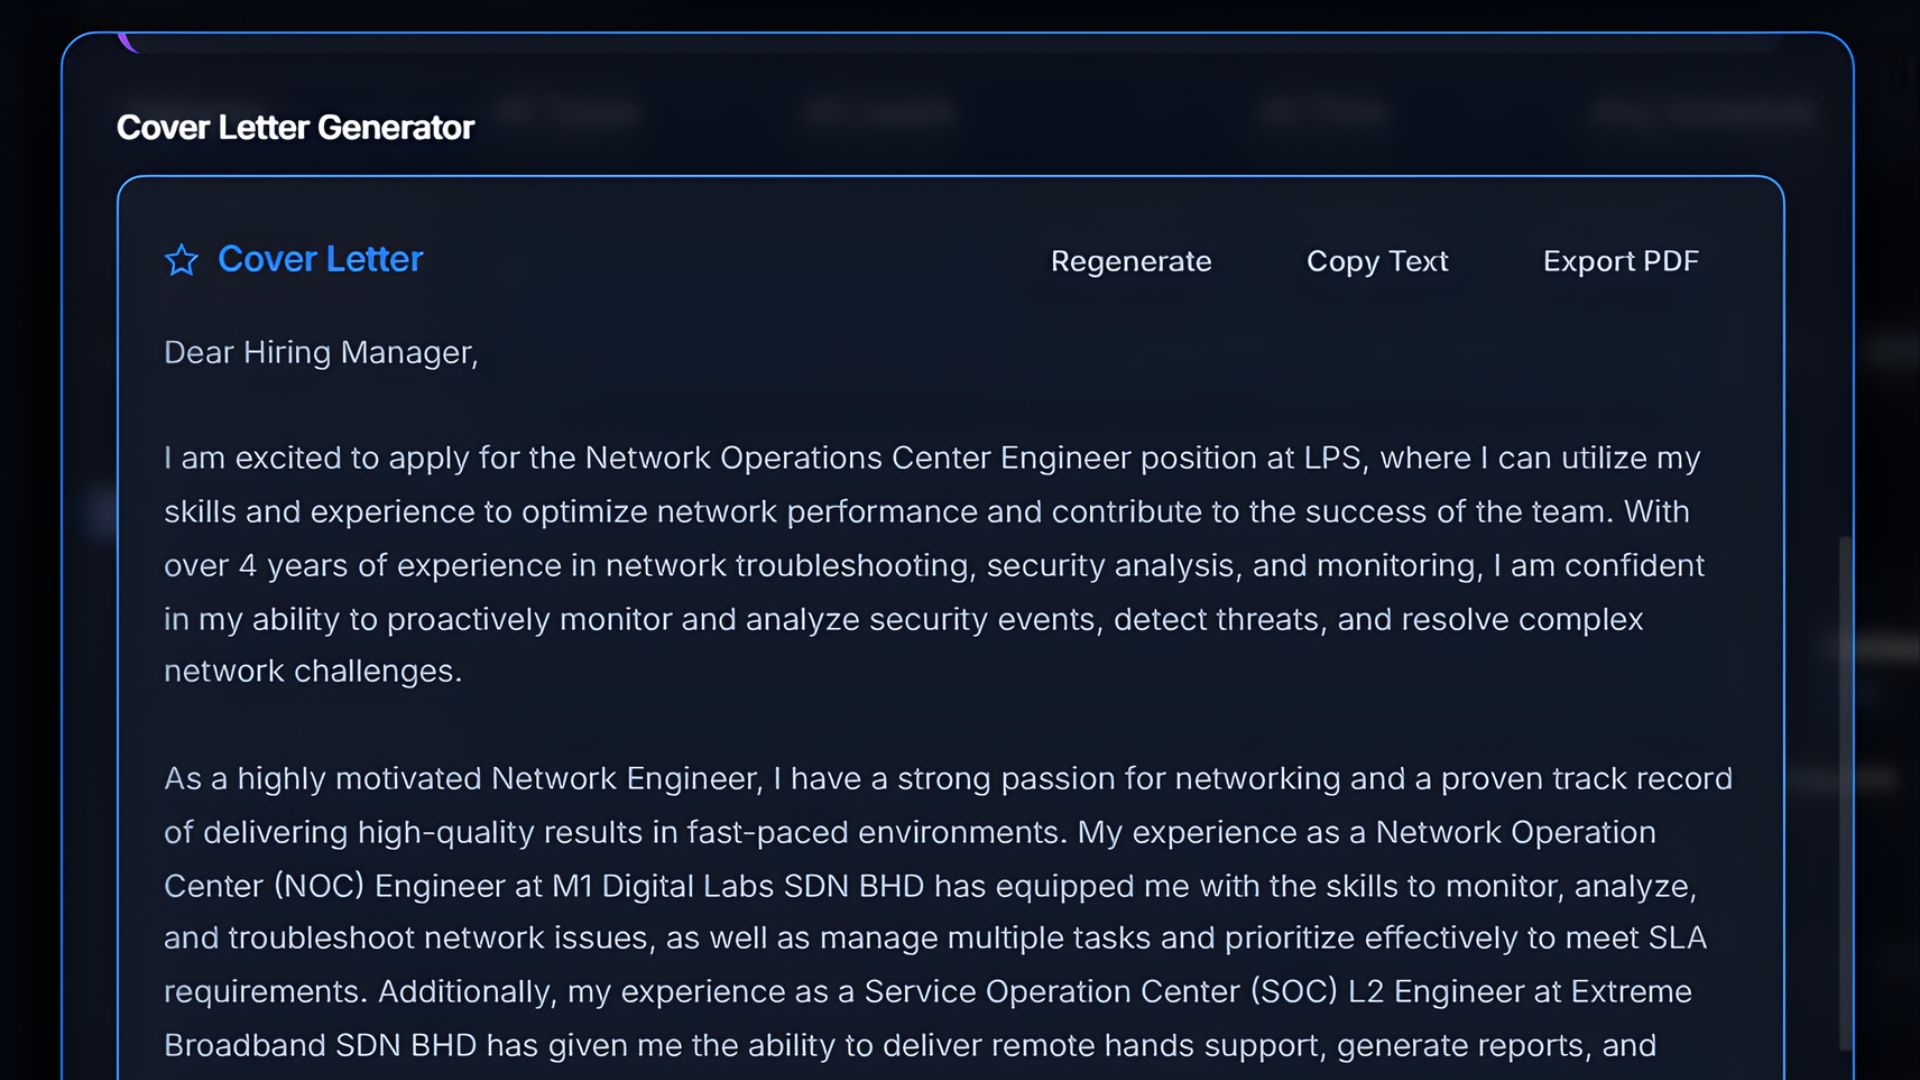
Task: Click the vertical scrollbar on the right
Action: coord(1845,790)
